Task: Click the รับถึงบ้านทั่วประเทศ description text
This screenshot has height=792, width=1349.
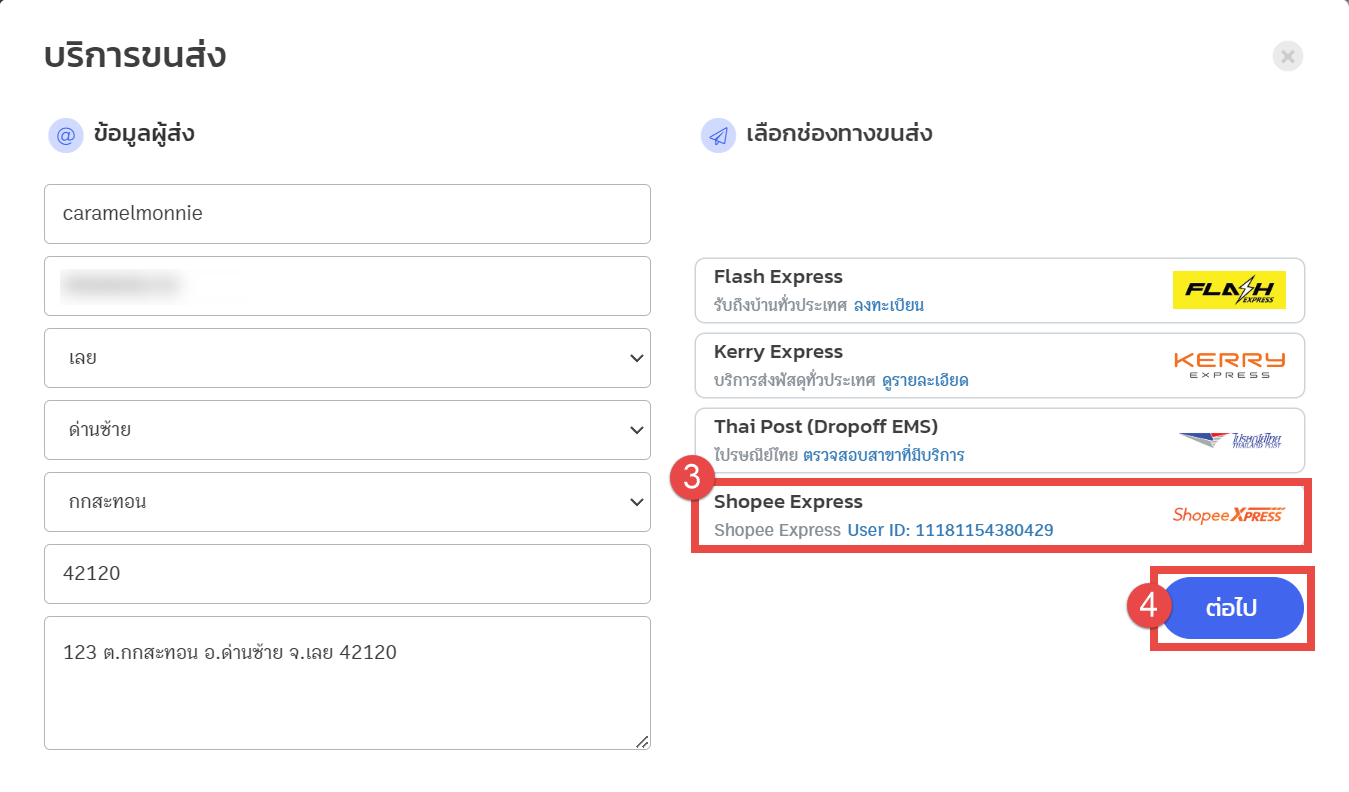Action: 780,305
